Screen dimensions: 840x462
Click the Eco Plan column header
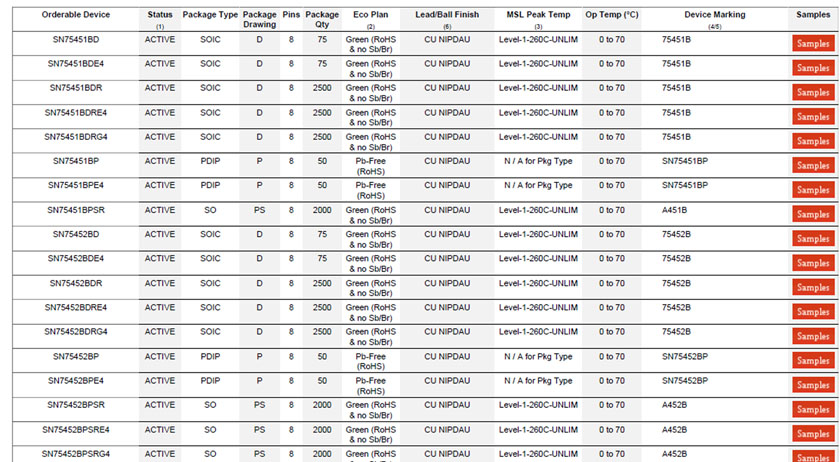(371, 15)
